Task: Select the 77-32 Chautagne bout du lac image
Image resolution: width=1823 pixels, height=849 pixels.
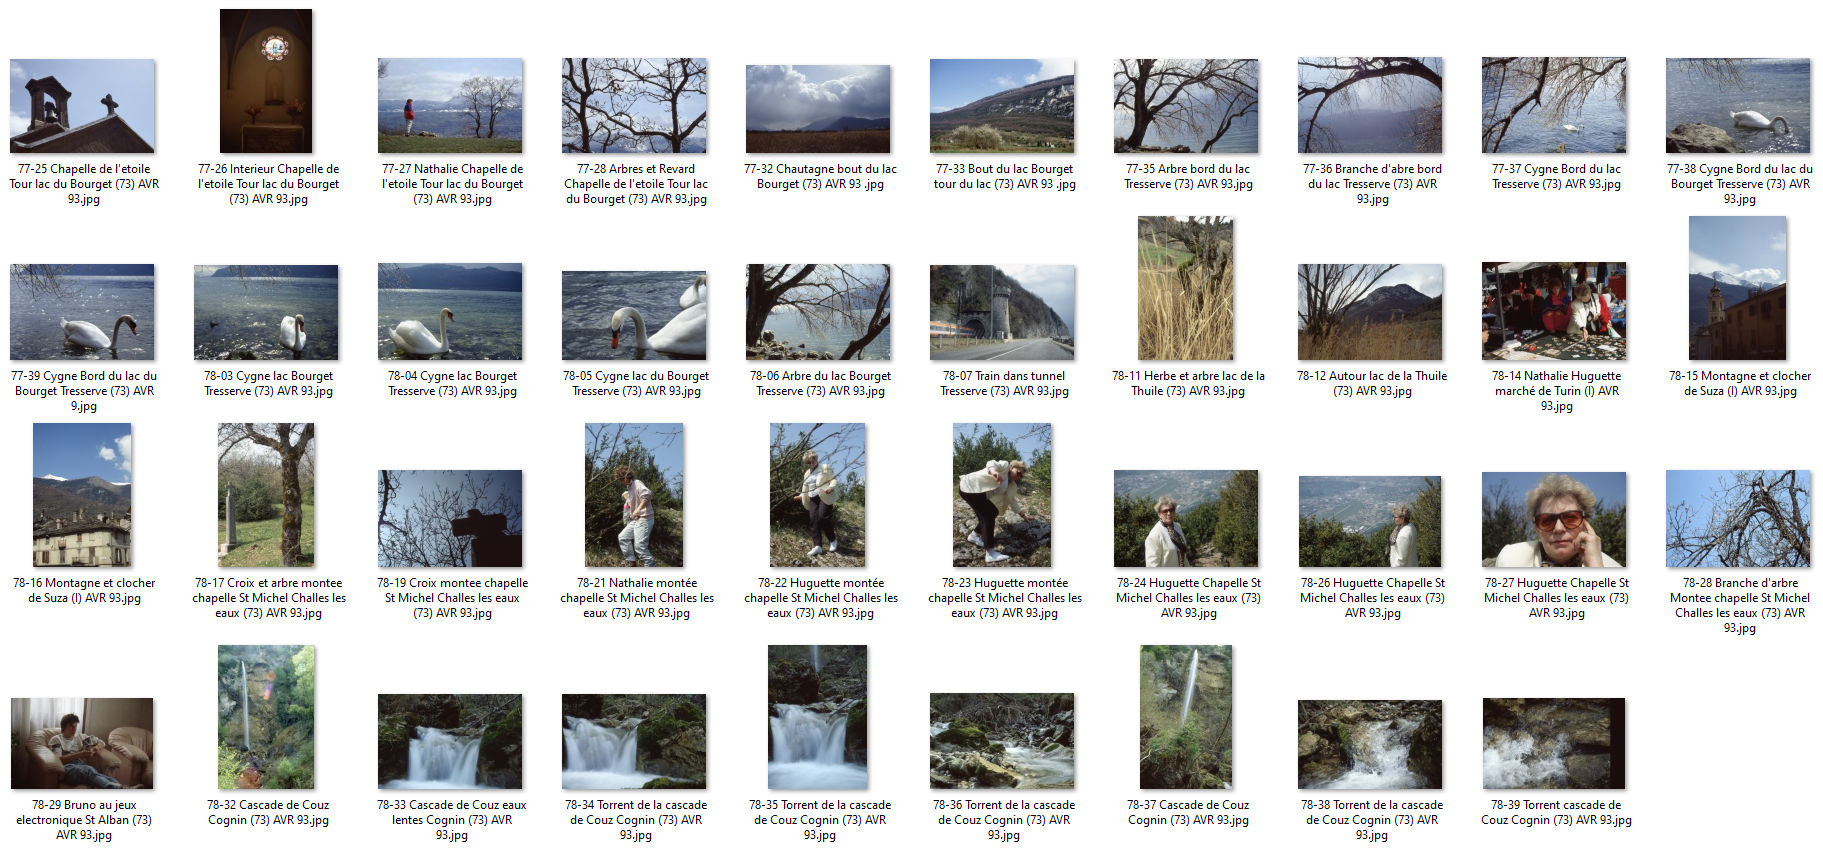Action: pyautogui.click(x=818, y=108)
